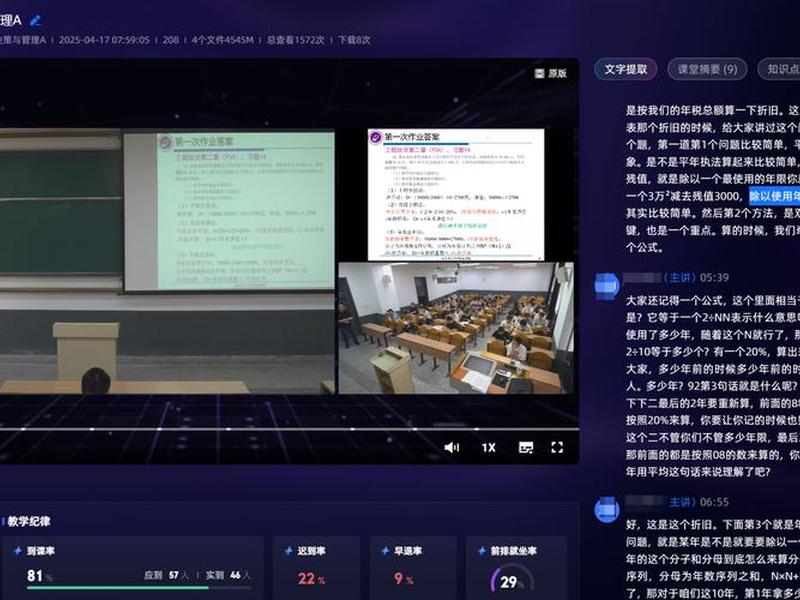This screenshot has height=600, width=800.
Task: Change playback speed from 1X
Action: [x=488, y=447]
